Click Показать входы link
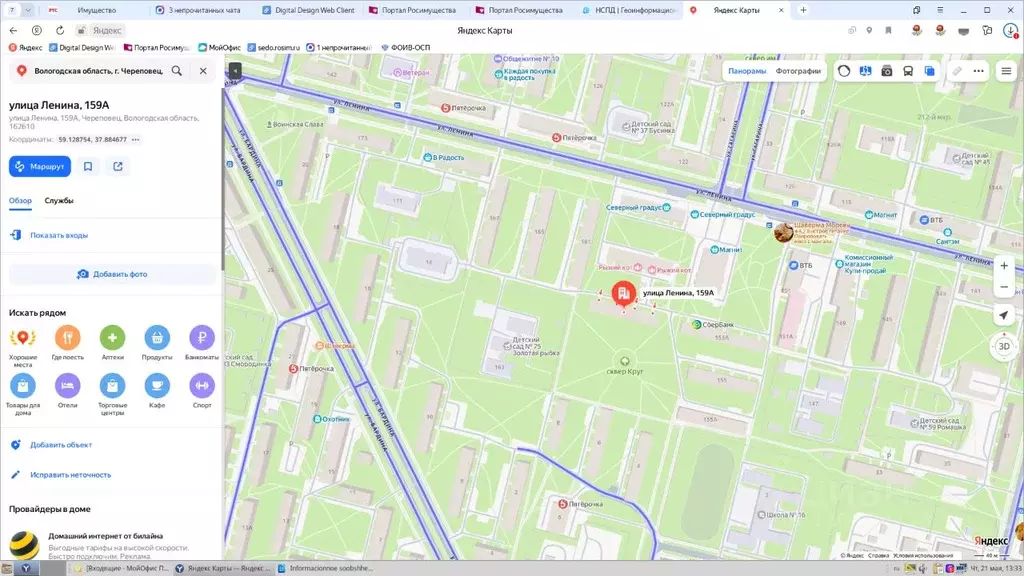Screen dimensions: 1024x576 [x=59, y=235]
